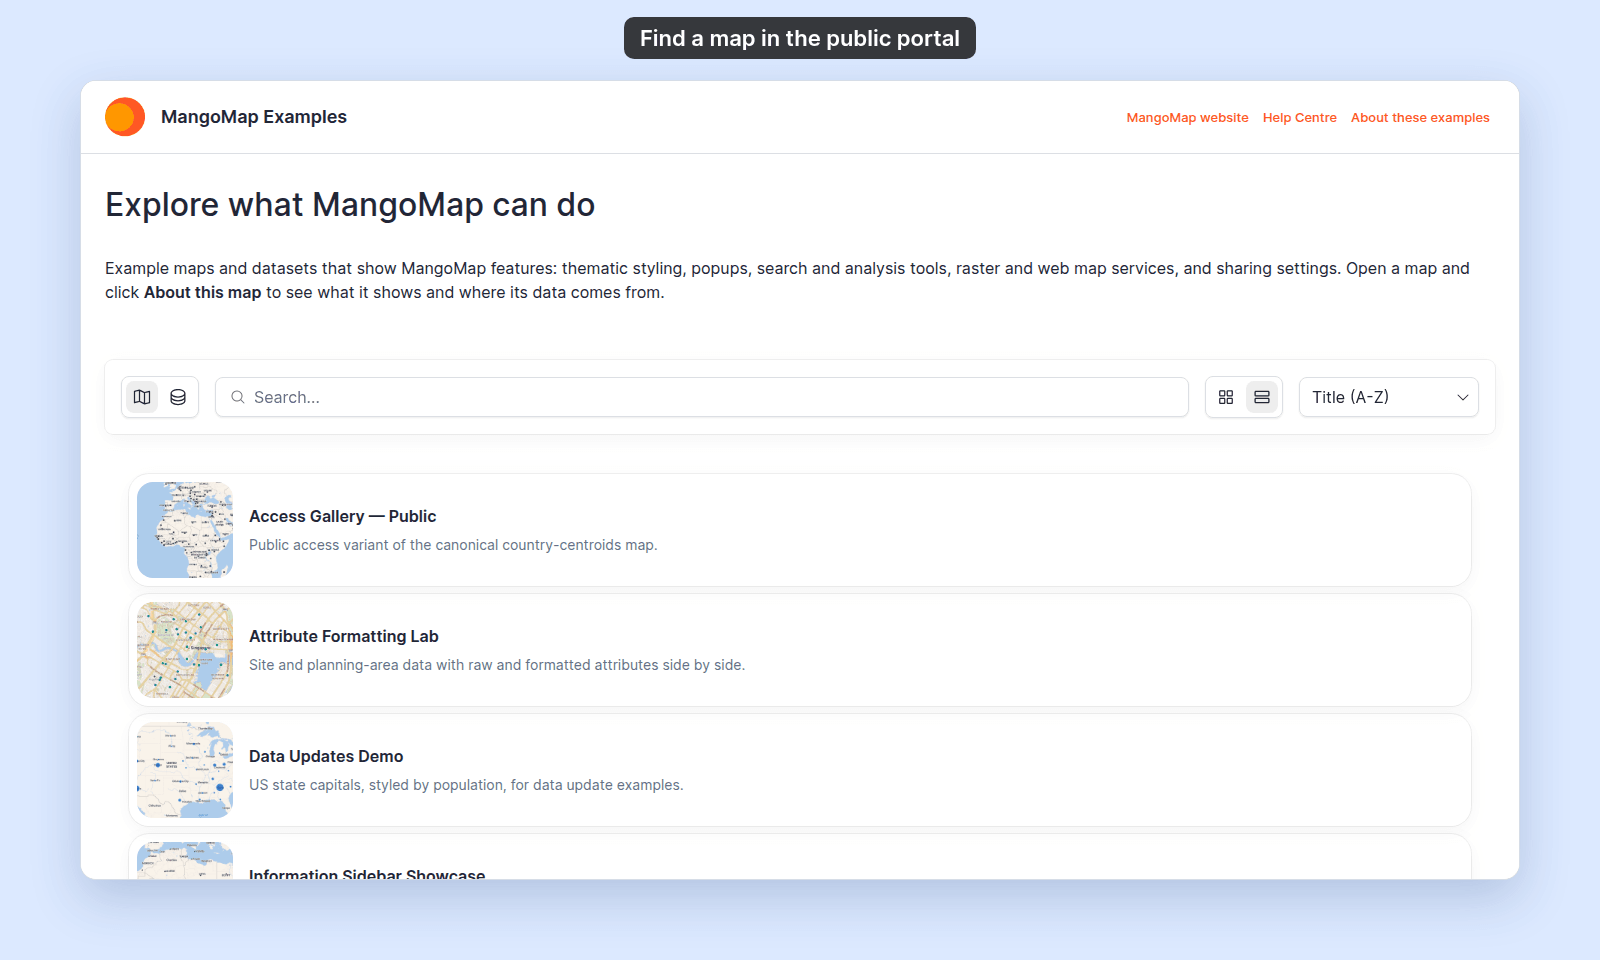This screenshot has height=960, width=1600.
Task: Click the Data Updates Demo title
Action: click(x=326, y=756)
